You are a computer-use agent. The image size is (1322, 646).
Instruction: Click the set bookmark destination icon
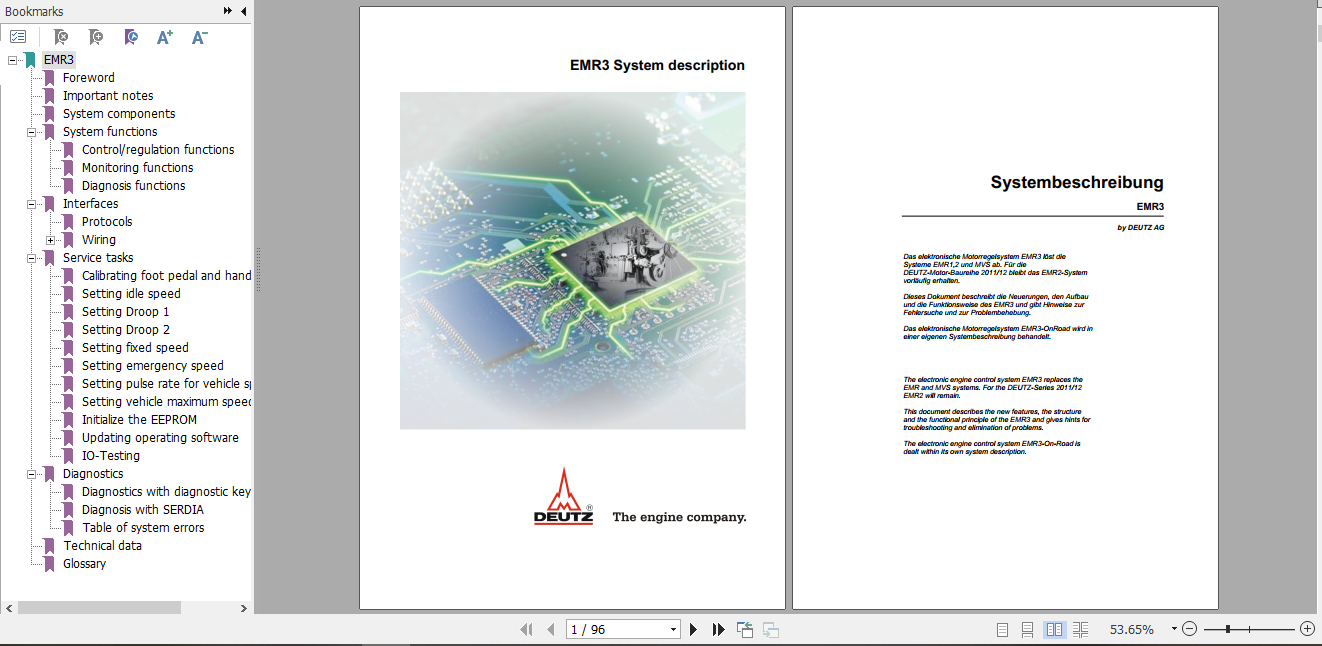(131, 36)
